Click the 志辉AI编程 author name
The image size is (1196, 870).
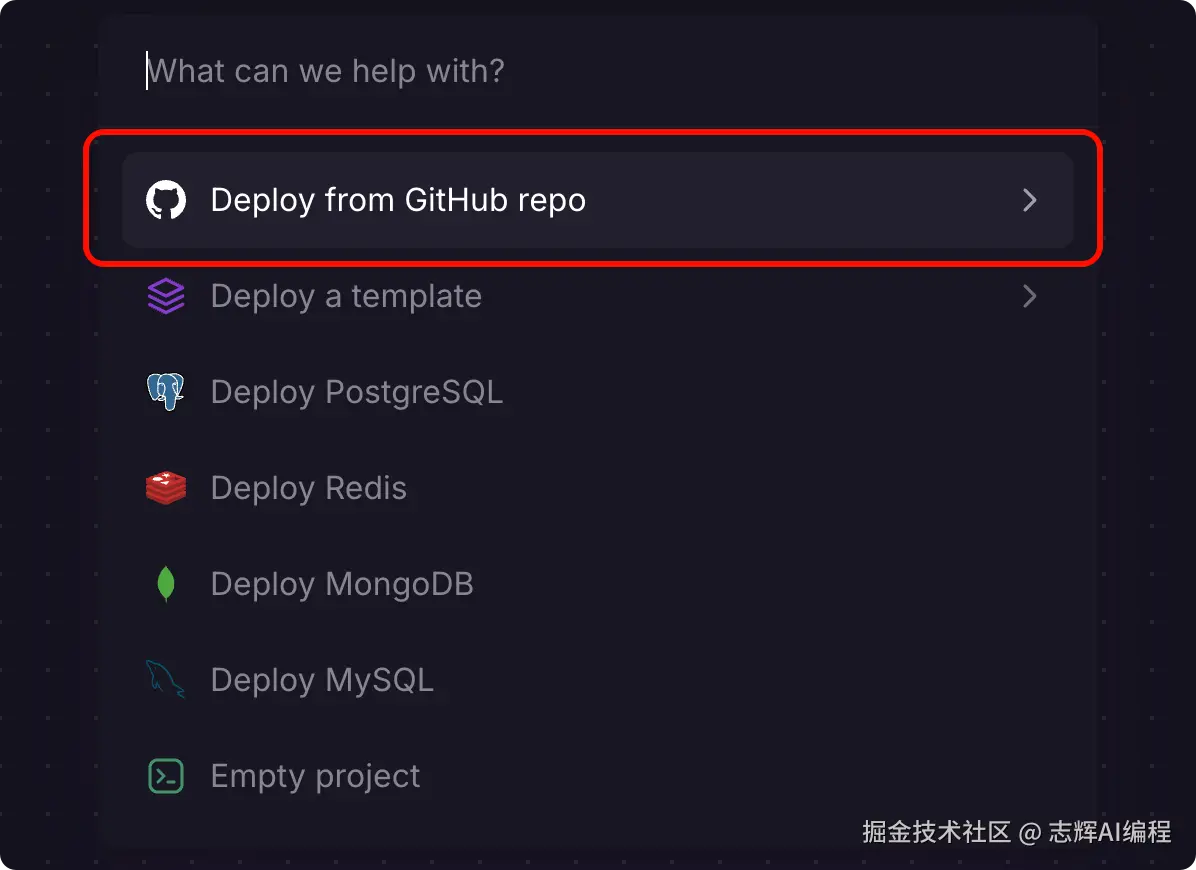(x=1109, y=832)
